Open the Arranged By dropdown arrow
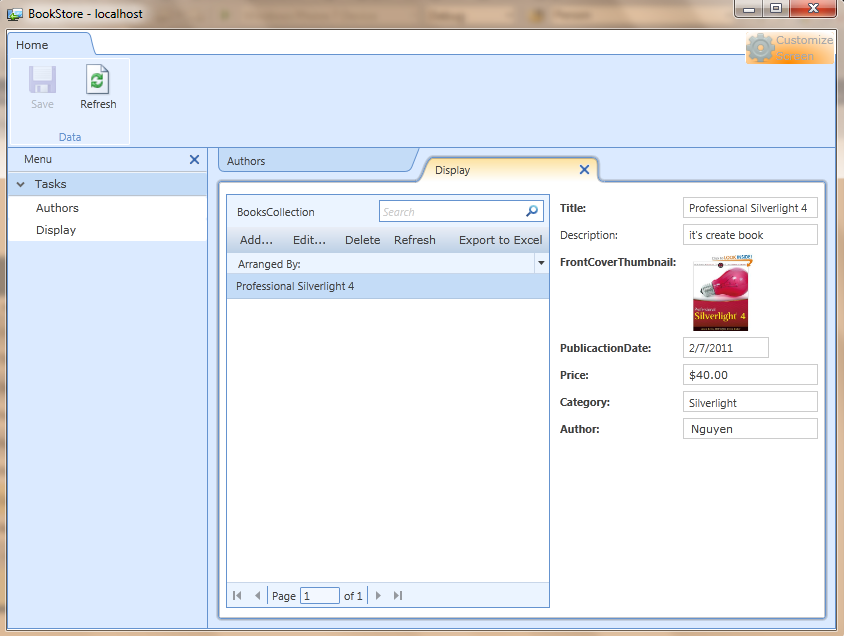The width and height of the screenshot is (844, 636). [x=541, y=264]
